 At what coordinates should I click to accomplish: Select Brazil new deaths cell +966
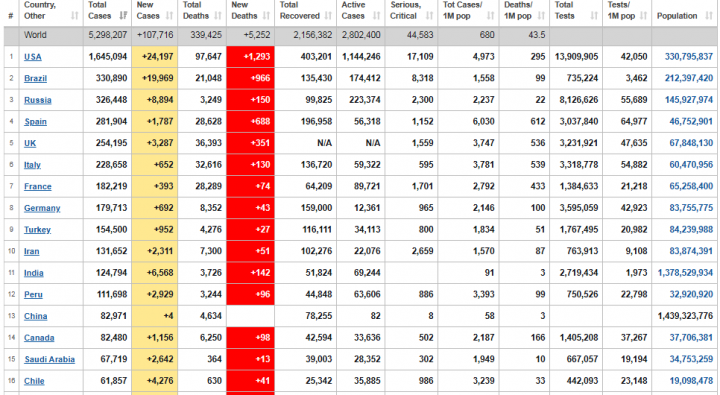tap(250, 79)
